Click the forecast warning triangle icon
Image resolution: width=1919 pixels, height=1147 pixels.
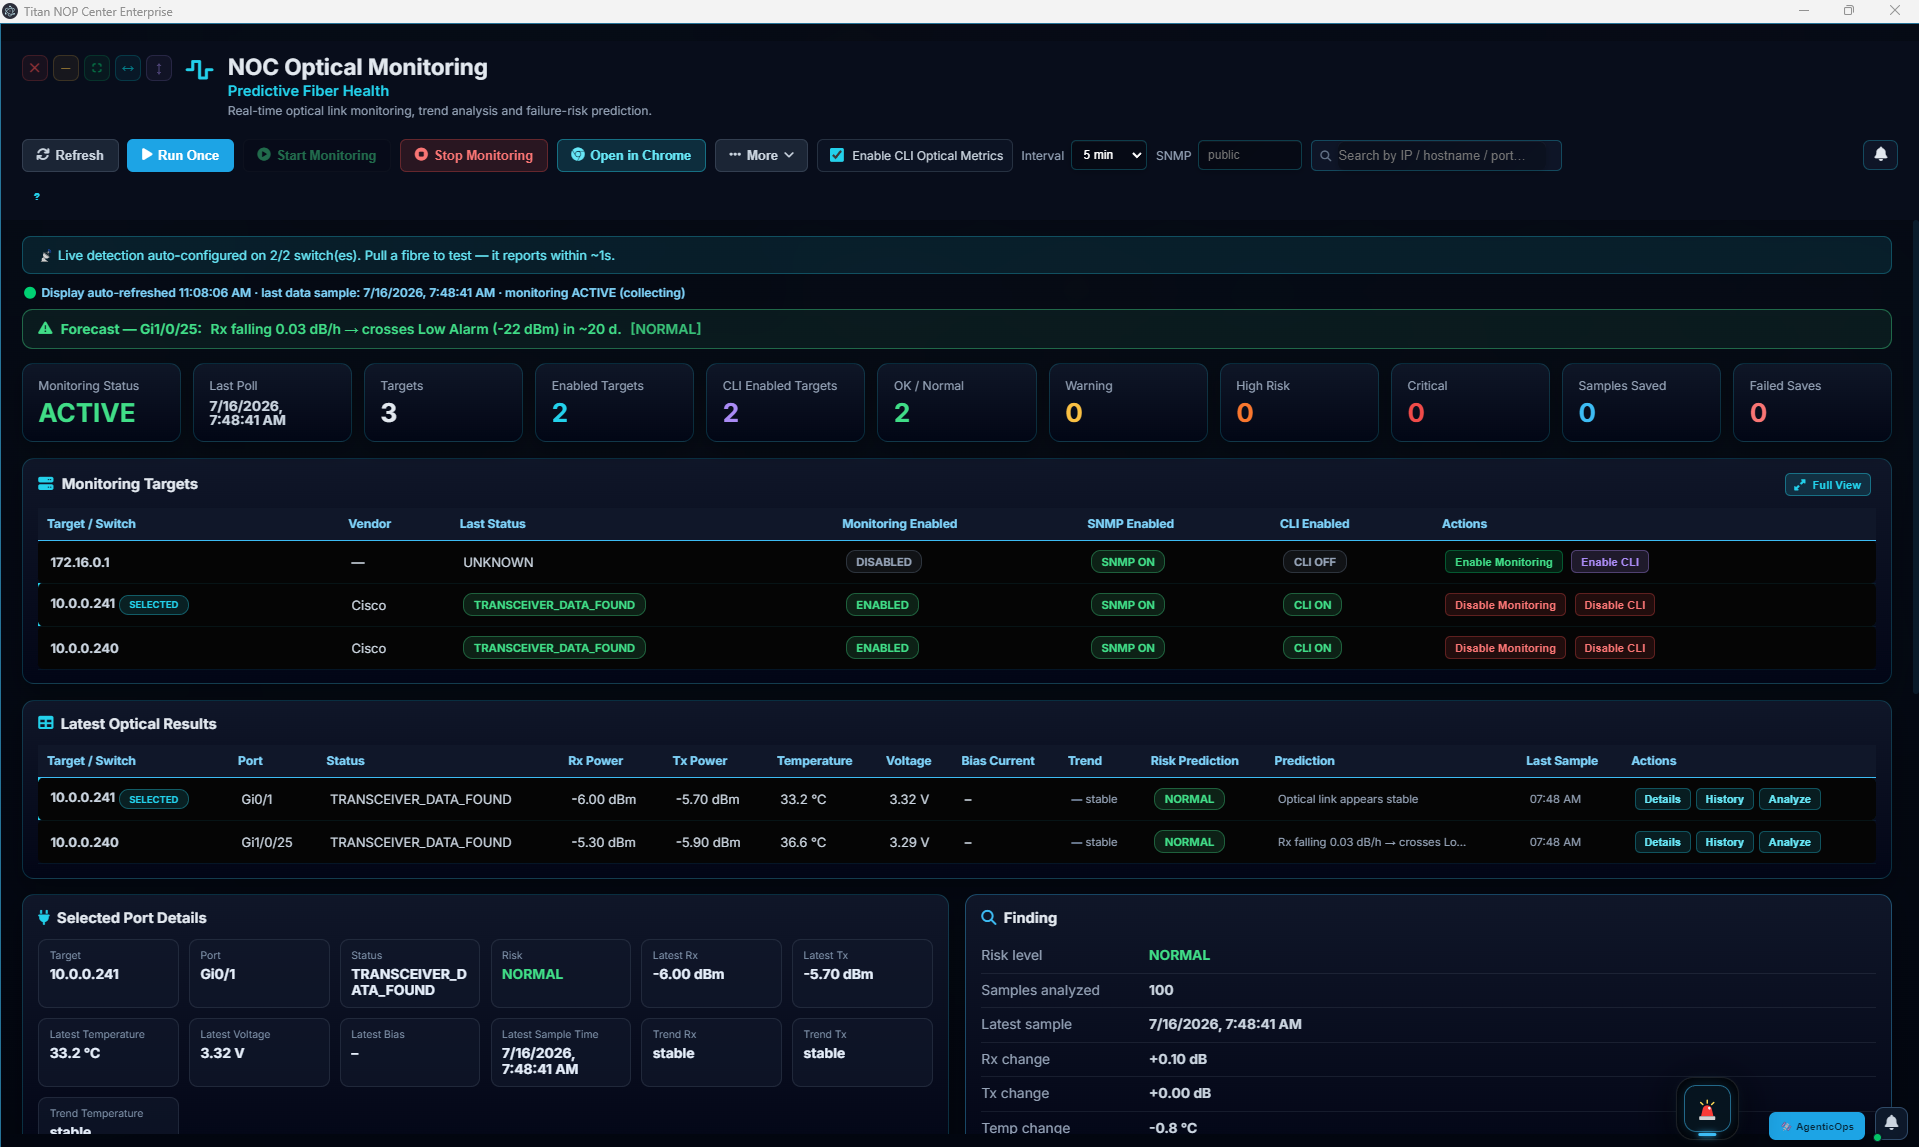coord(45,329)
